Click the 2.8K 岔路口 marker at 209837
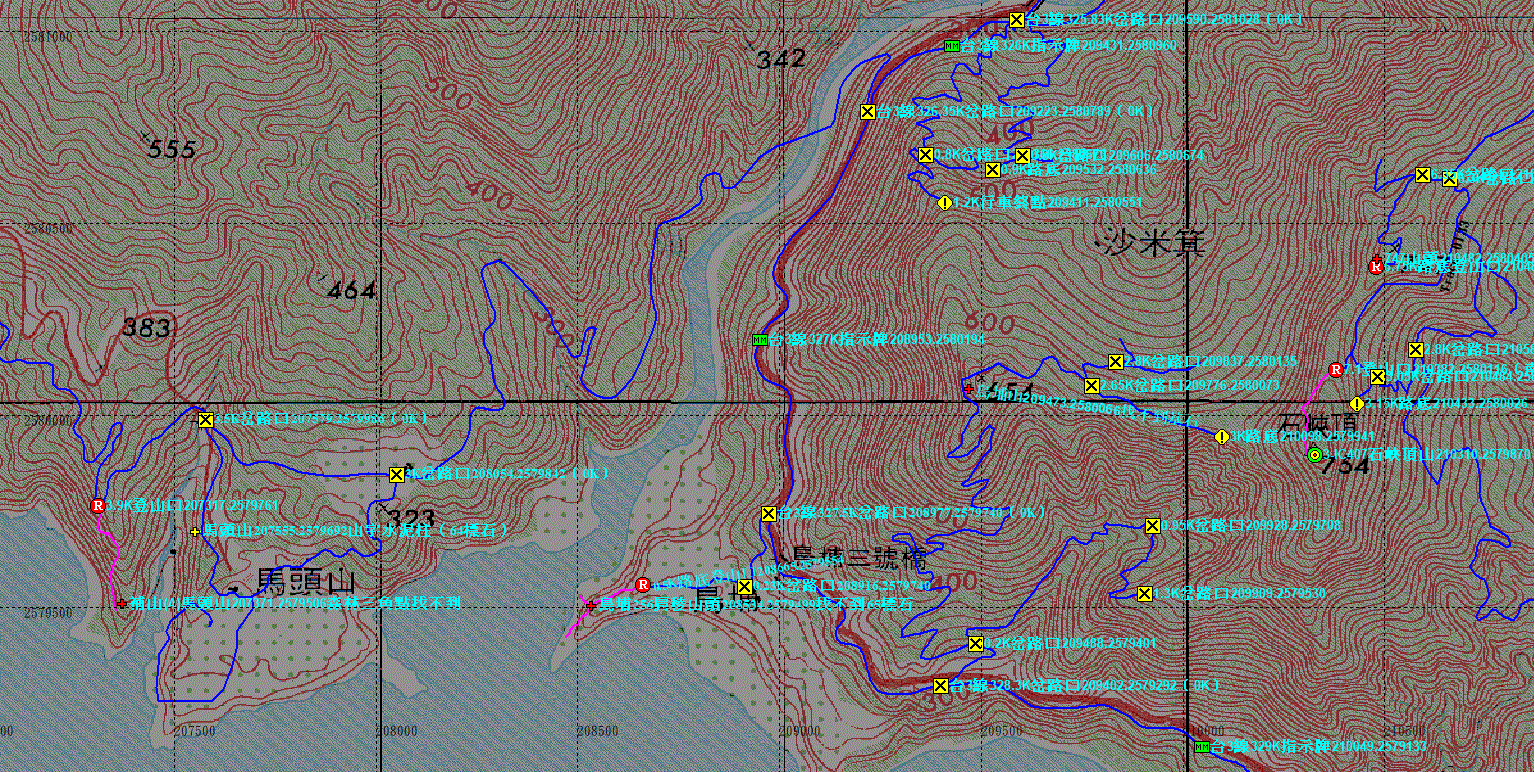 point(1116,361)
